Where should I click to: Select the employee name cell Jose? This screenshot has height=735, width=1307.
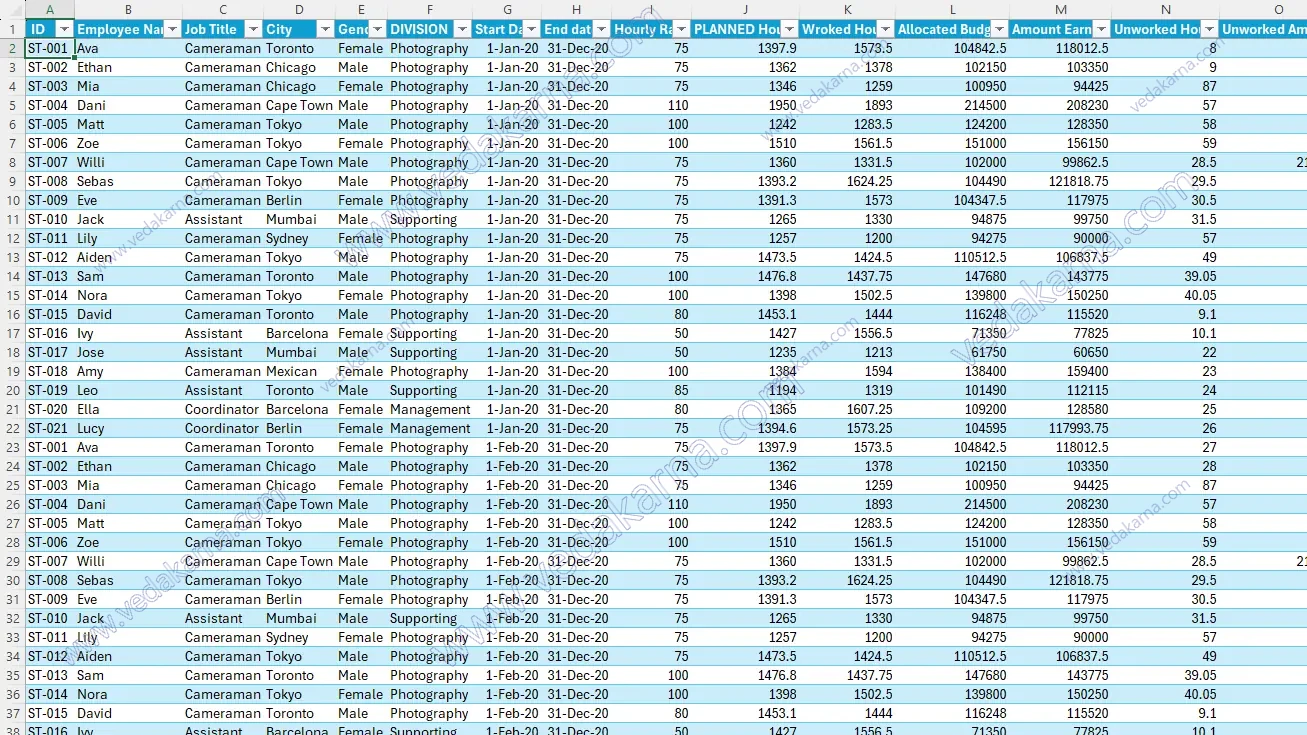point(129,352)
